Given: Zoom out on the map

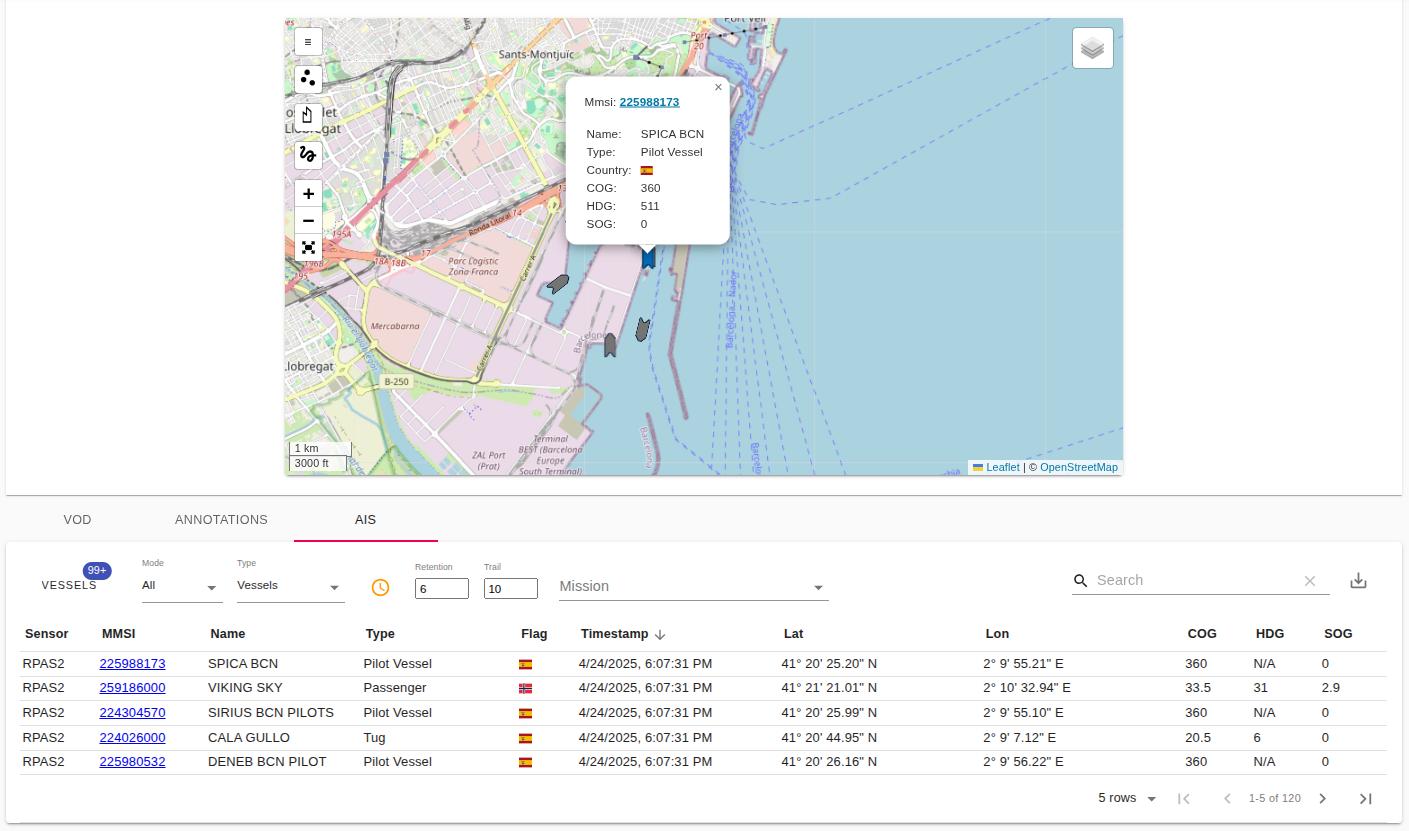Looking at the screenshot, I should click(x=308, y=221).
